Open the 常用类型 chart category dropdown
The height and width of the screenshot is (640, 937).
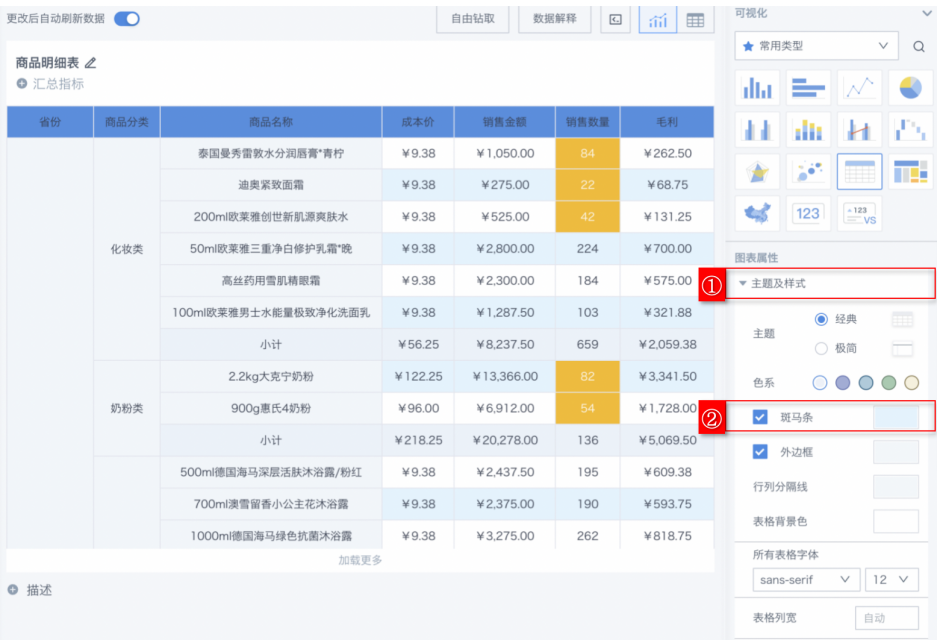816,46
